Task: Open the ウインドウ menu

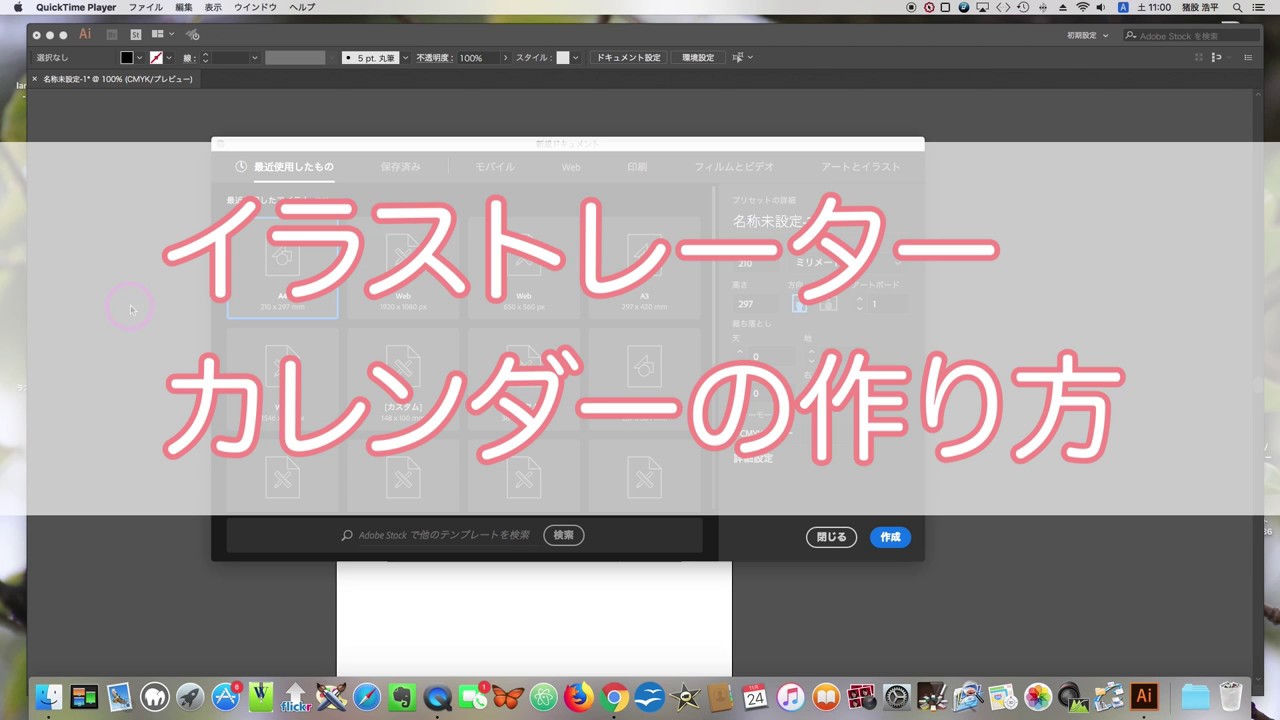Action: 255,7
